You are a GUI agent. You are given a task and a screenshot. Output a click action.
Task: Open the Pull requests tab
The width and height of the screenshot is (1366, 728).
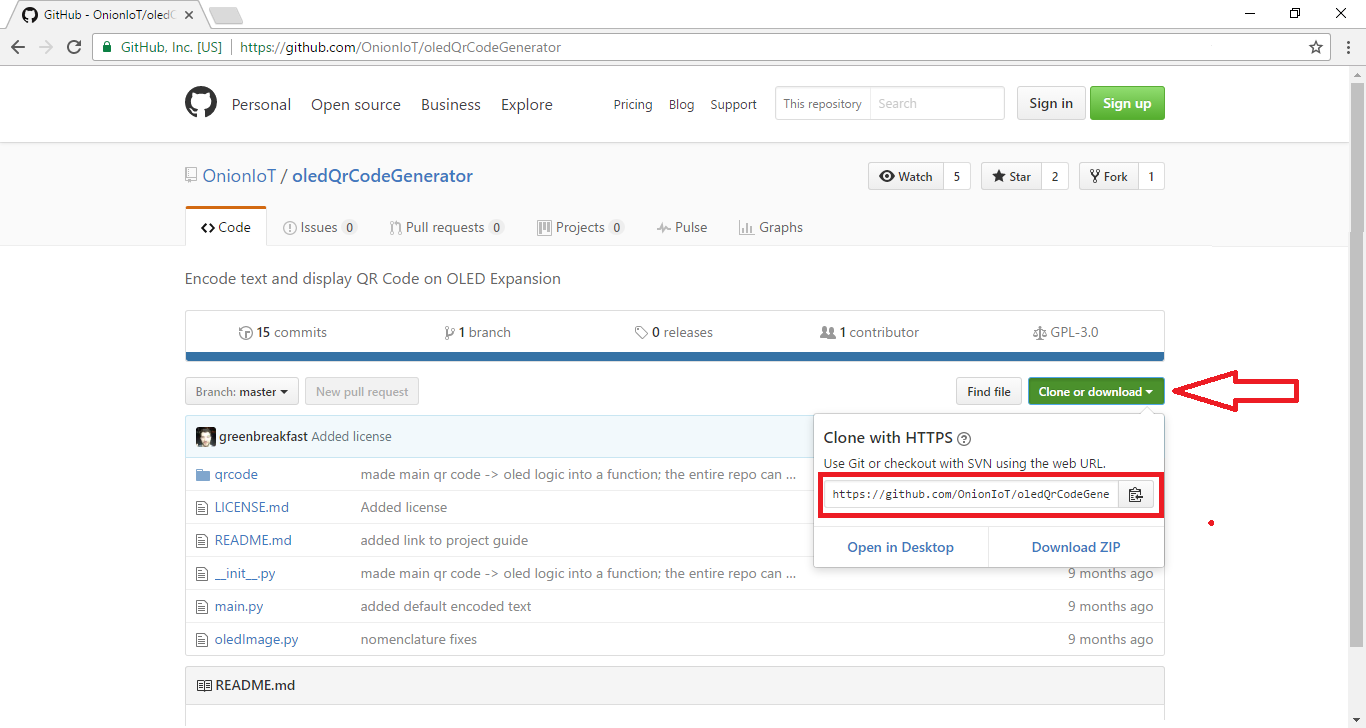446,227
